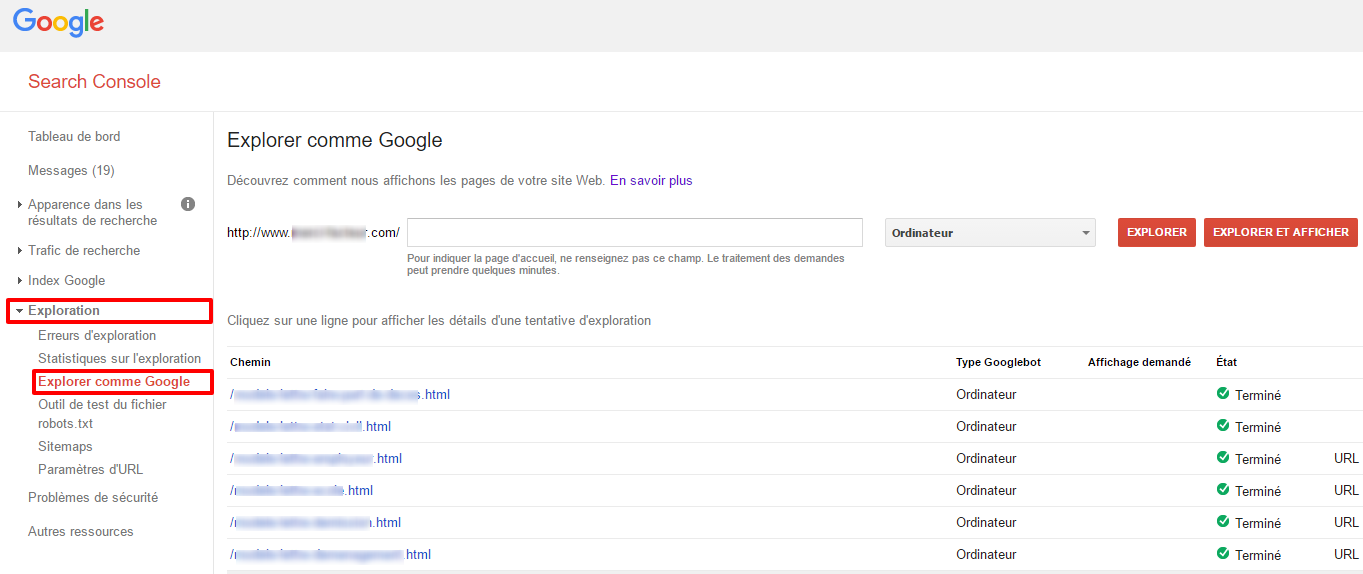Click the EXPLORER ET AFFICHER button
1363x574 pixels.
[x=1281, y=232]
